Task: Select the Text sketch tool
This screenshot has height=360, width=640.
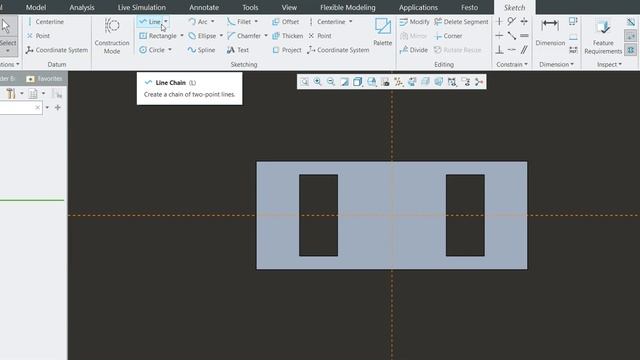Action: [x=238, y=50]
